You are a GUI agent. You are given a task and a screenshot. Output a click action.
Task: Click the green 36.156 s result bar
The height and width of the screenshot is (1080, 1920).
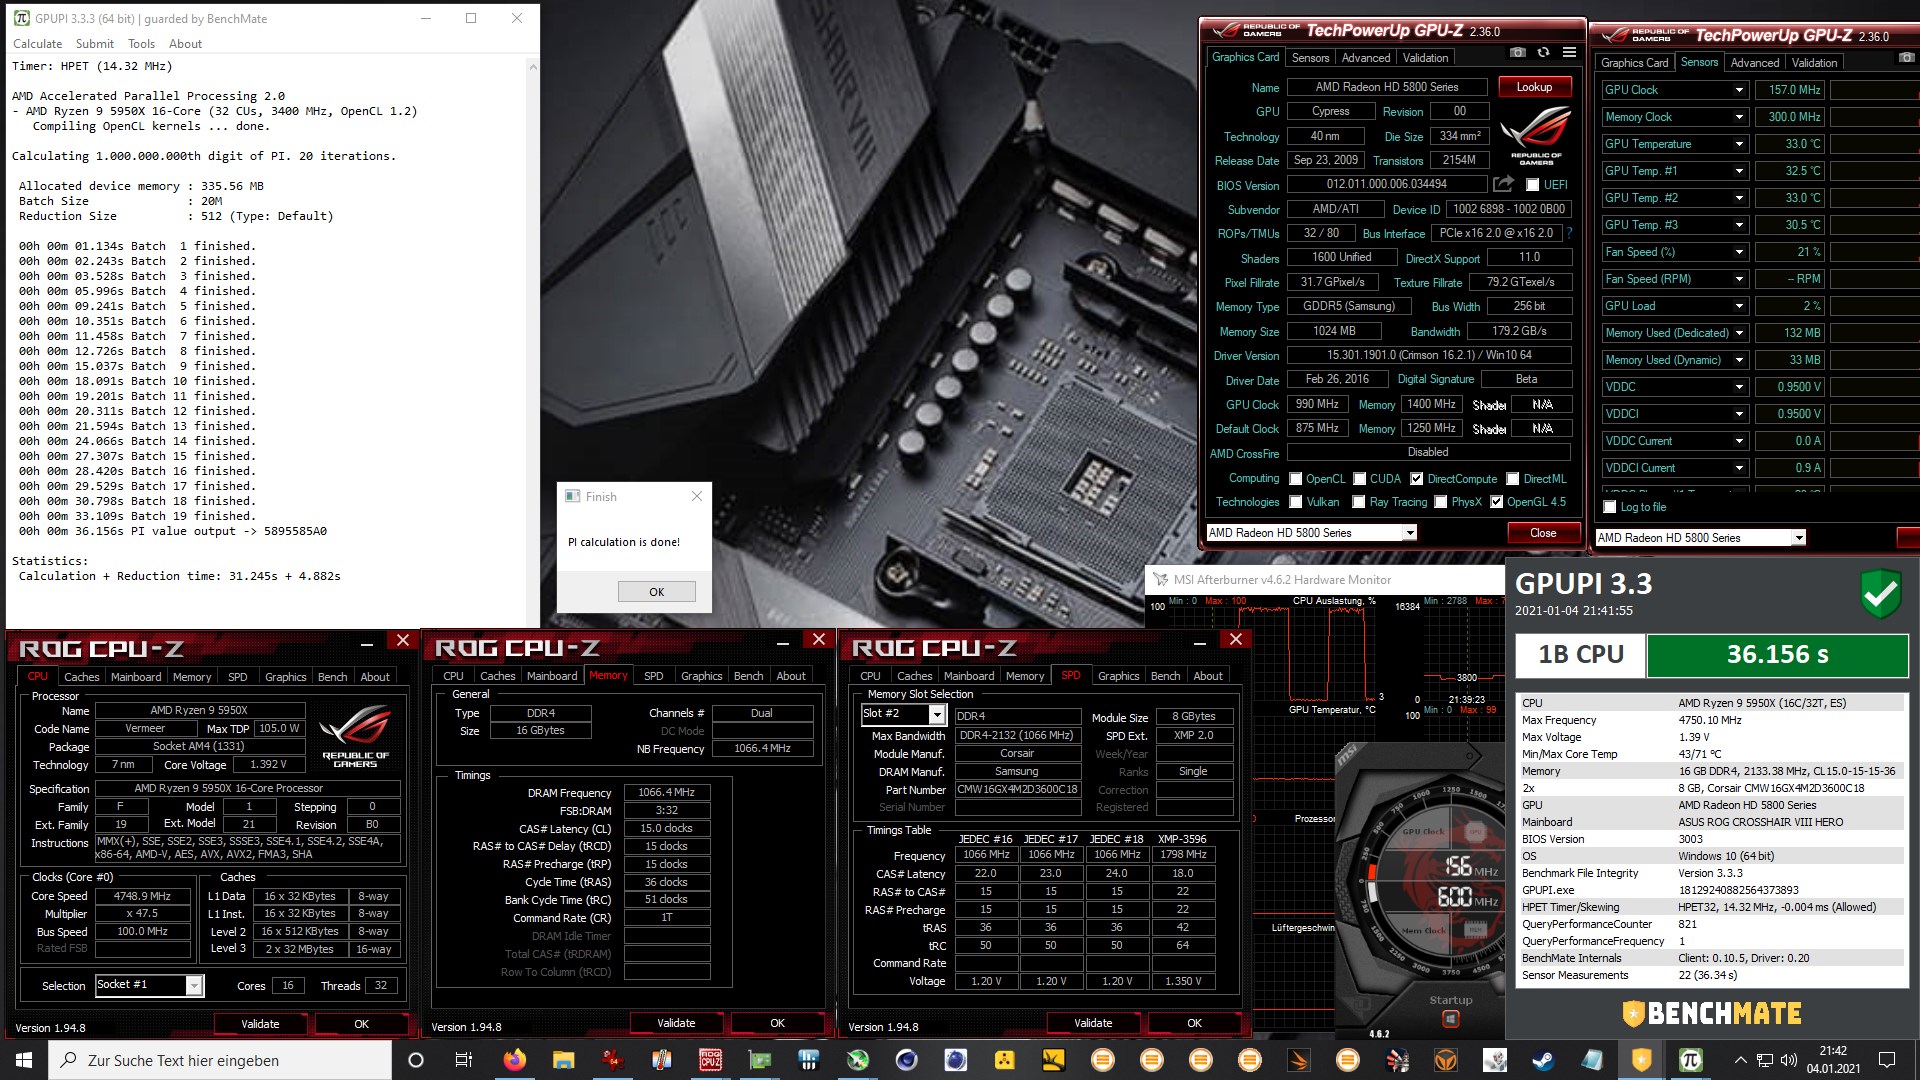tap(1777, 655)
